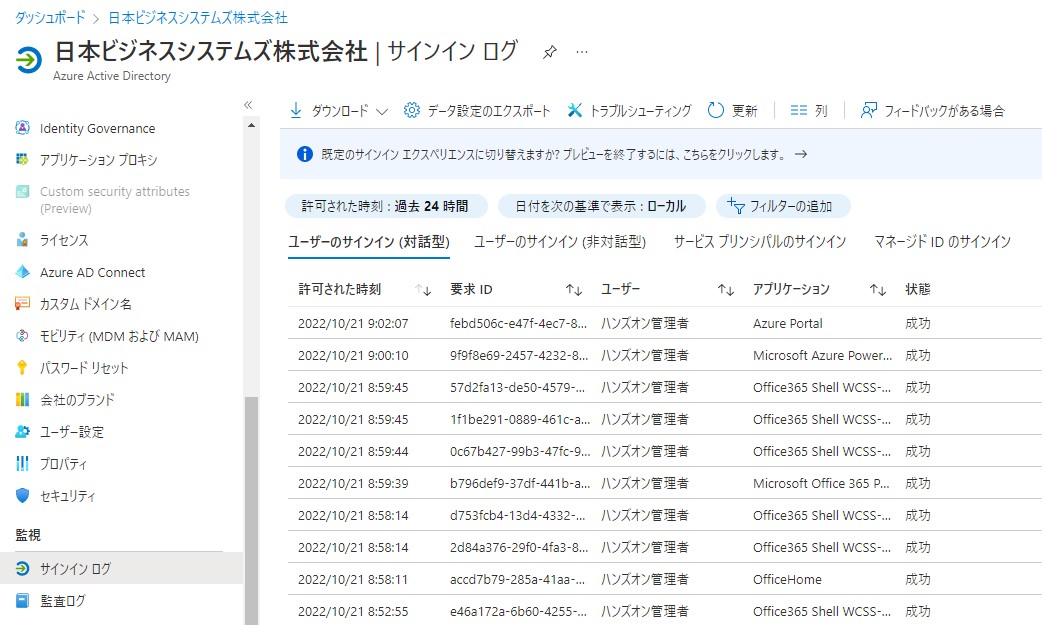
Task: Click request ID 57d2fa13-de50-4579-...
Action: pyautogui.click(x=518, y=388)
